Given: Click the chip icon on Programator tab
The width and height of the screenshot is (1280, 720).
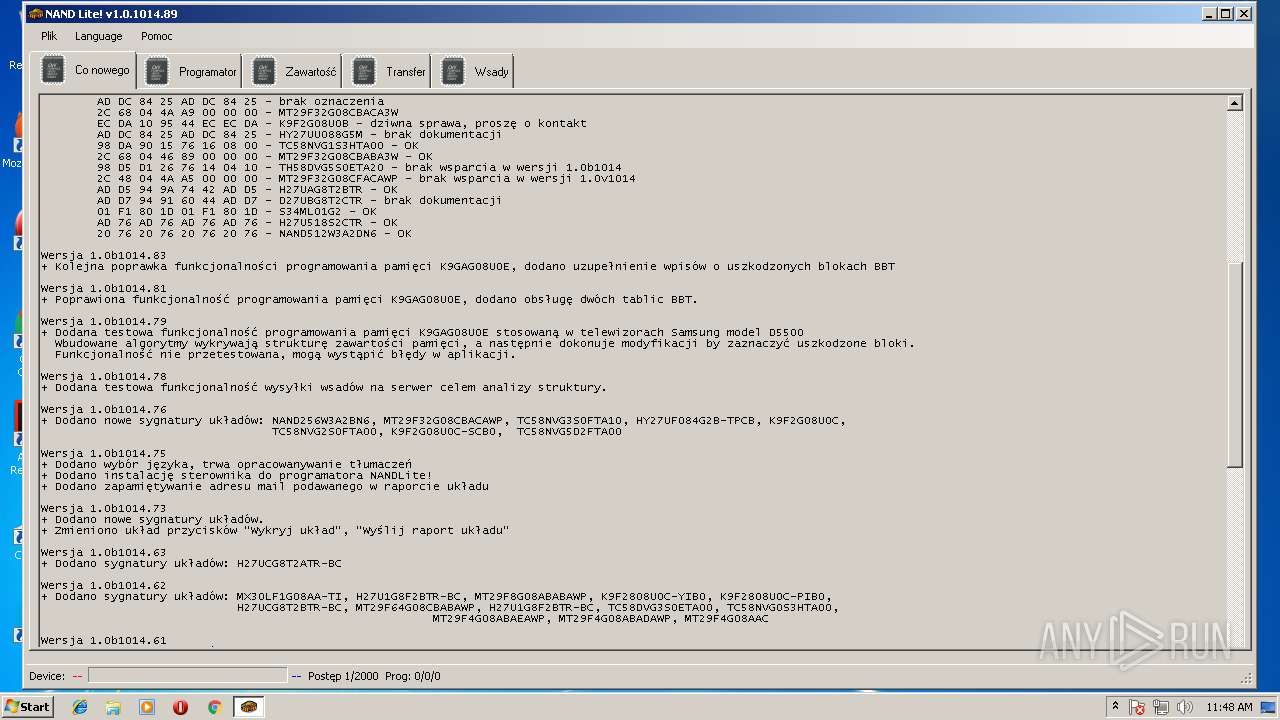Looking at the screenshot, I should click(x=157, y=72).
